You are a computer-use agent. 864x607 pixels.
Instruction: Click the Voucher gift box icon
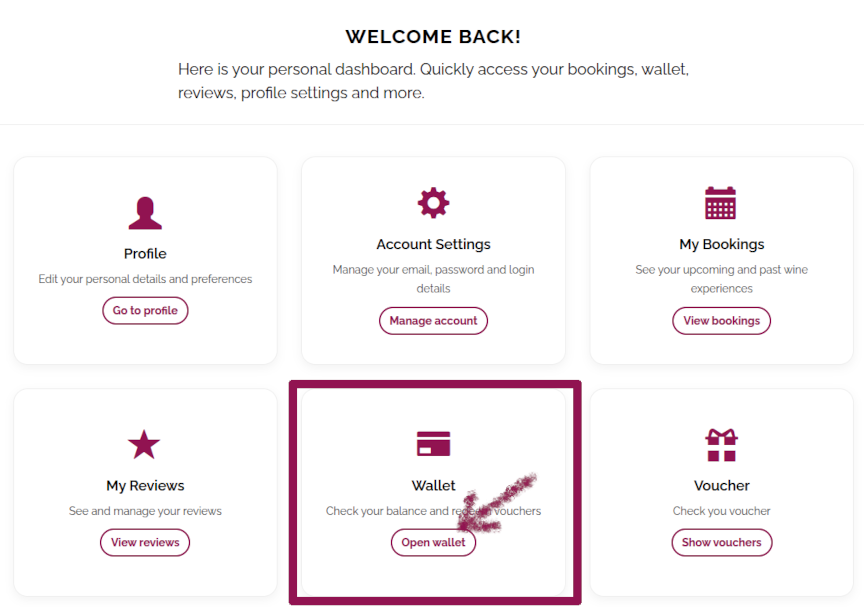(x=721, y=444)
